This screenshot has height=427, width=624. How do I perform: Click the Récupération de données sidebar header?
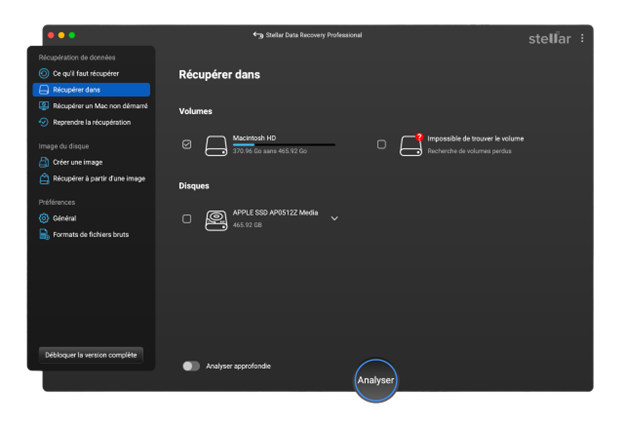77,58
